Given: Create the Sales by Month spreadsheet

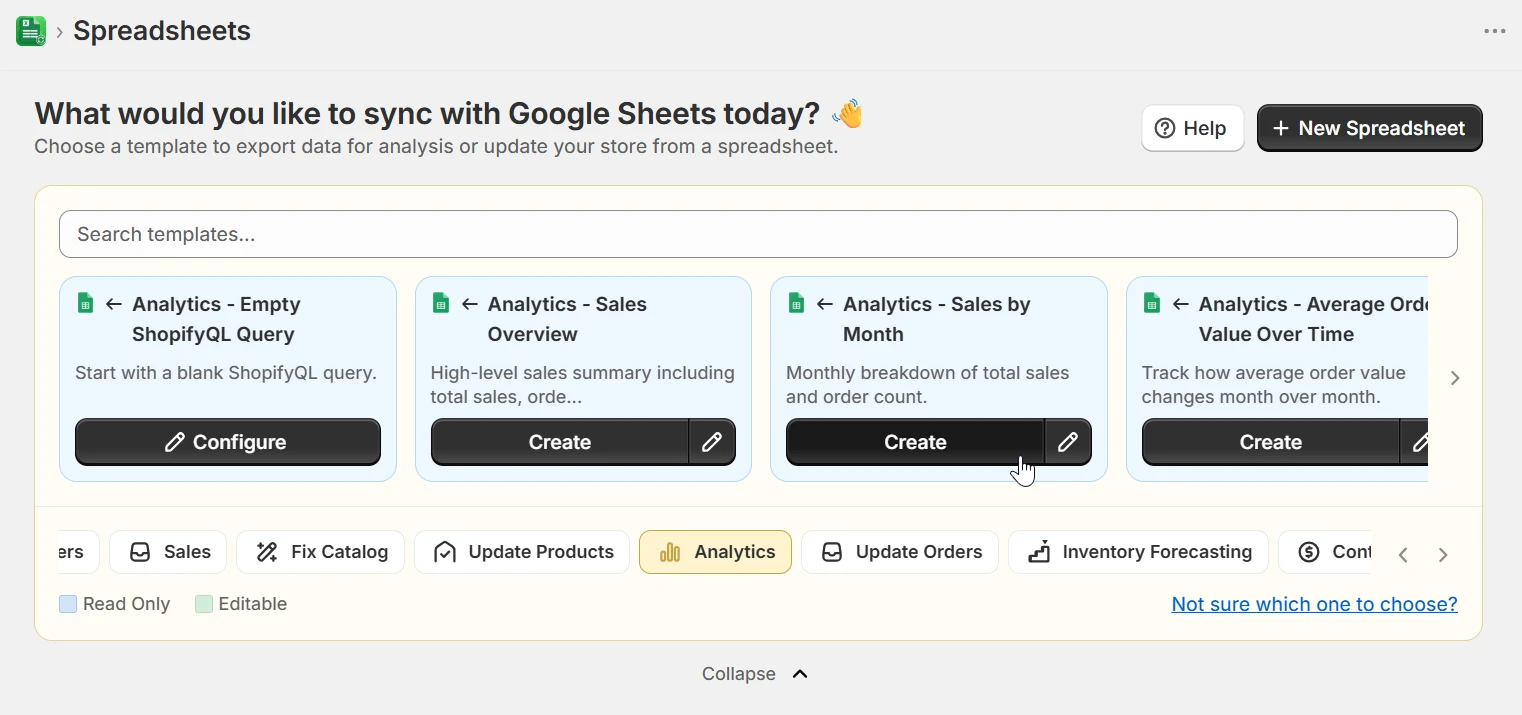Looking at the screenshot, I should (915, 442).
